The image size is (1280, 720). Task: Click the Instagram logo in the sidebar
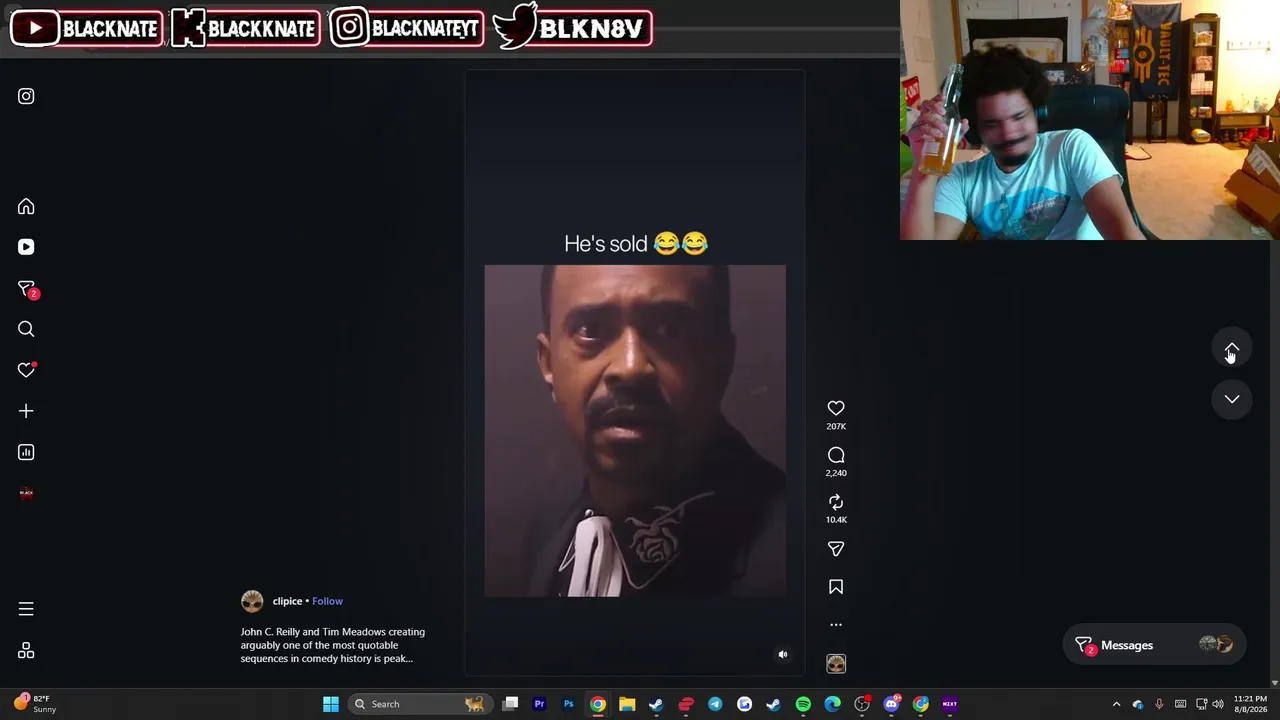coord(26,96)
